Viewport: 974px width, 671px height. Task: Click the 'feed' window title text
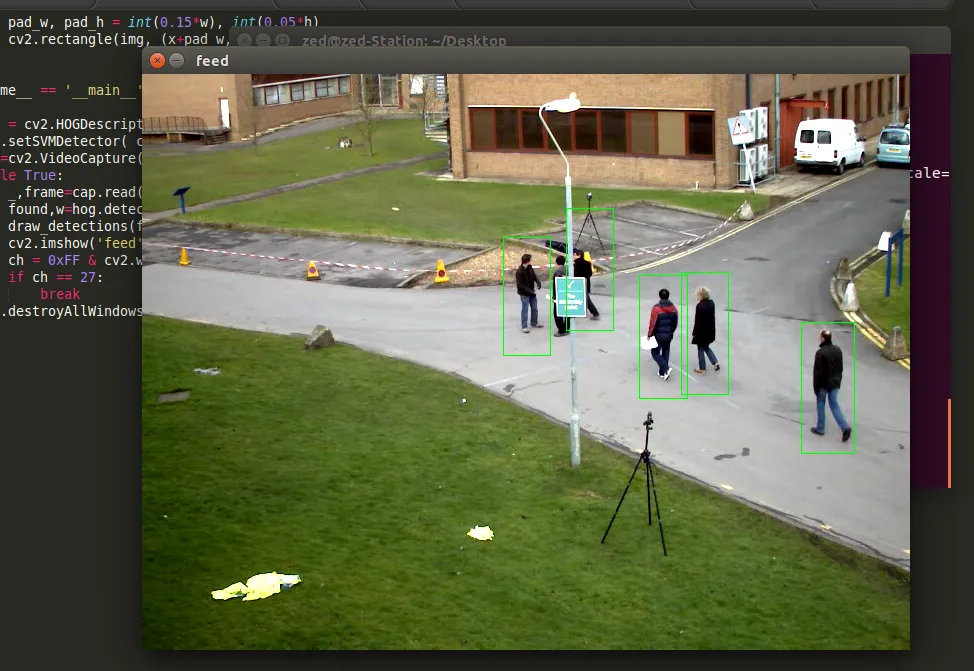[212, 61]
